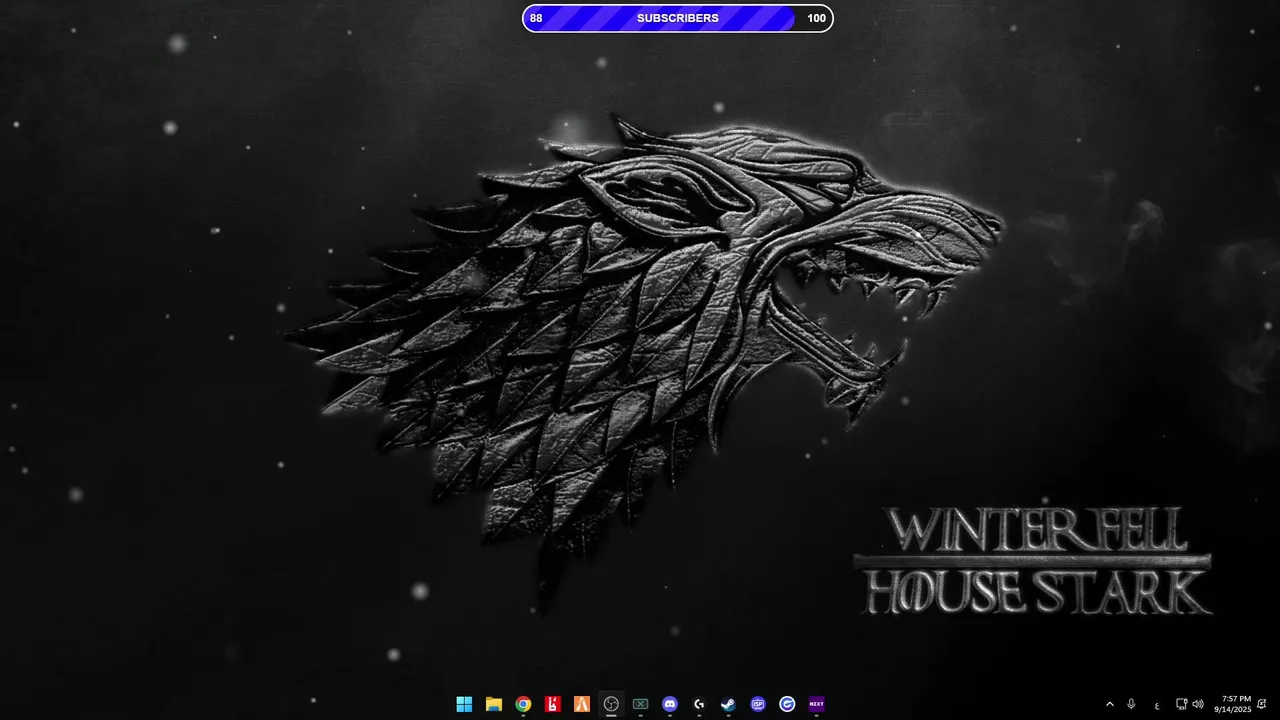Image resolution: width=1280 pixels, height=720 pixels.
Task: Open the volume control tray icon
Action: (x=1198, y=704)
